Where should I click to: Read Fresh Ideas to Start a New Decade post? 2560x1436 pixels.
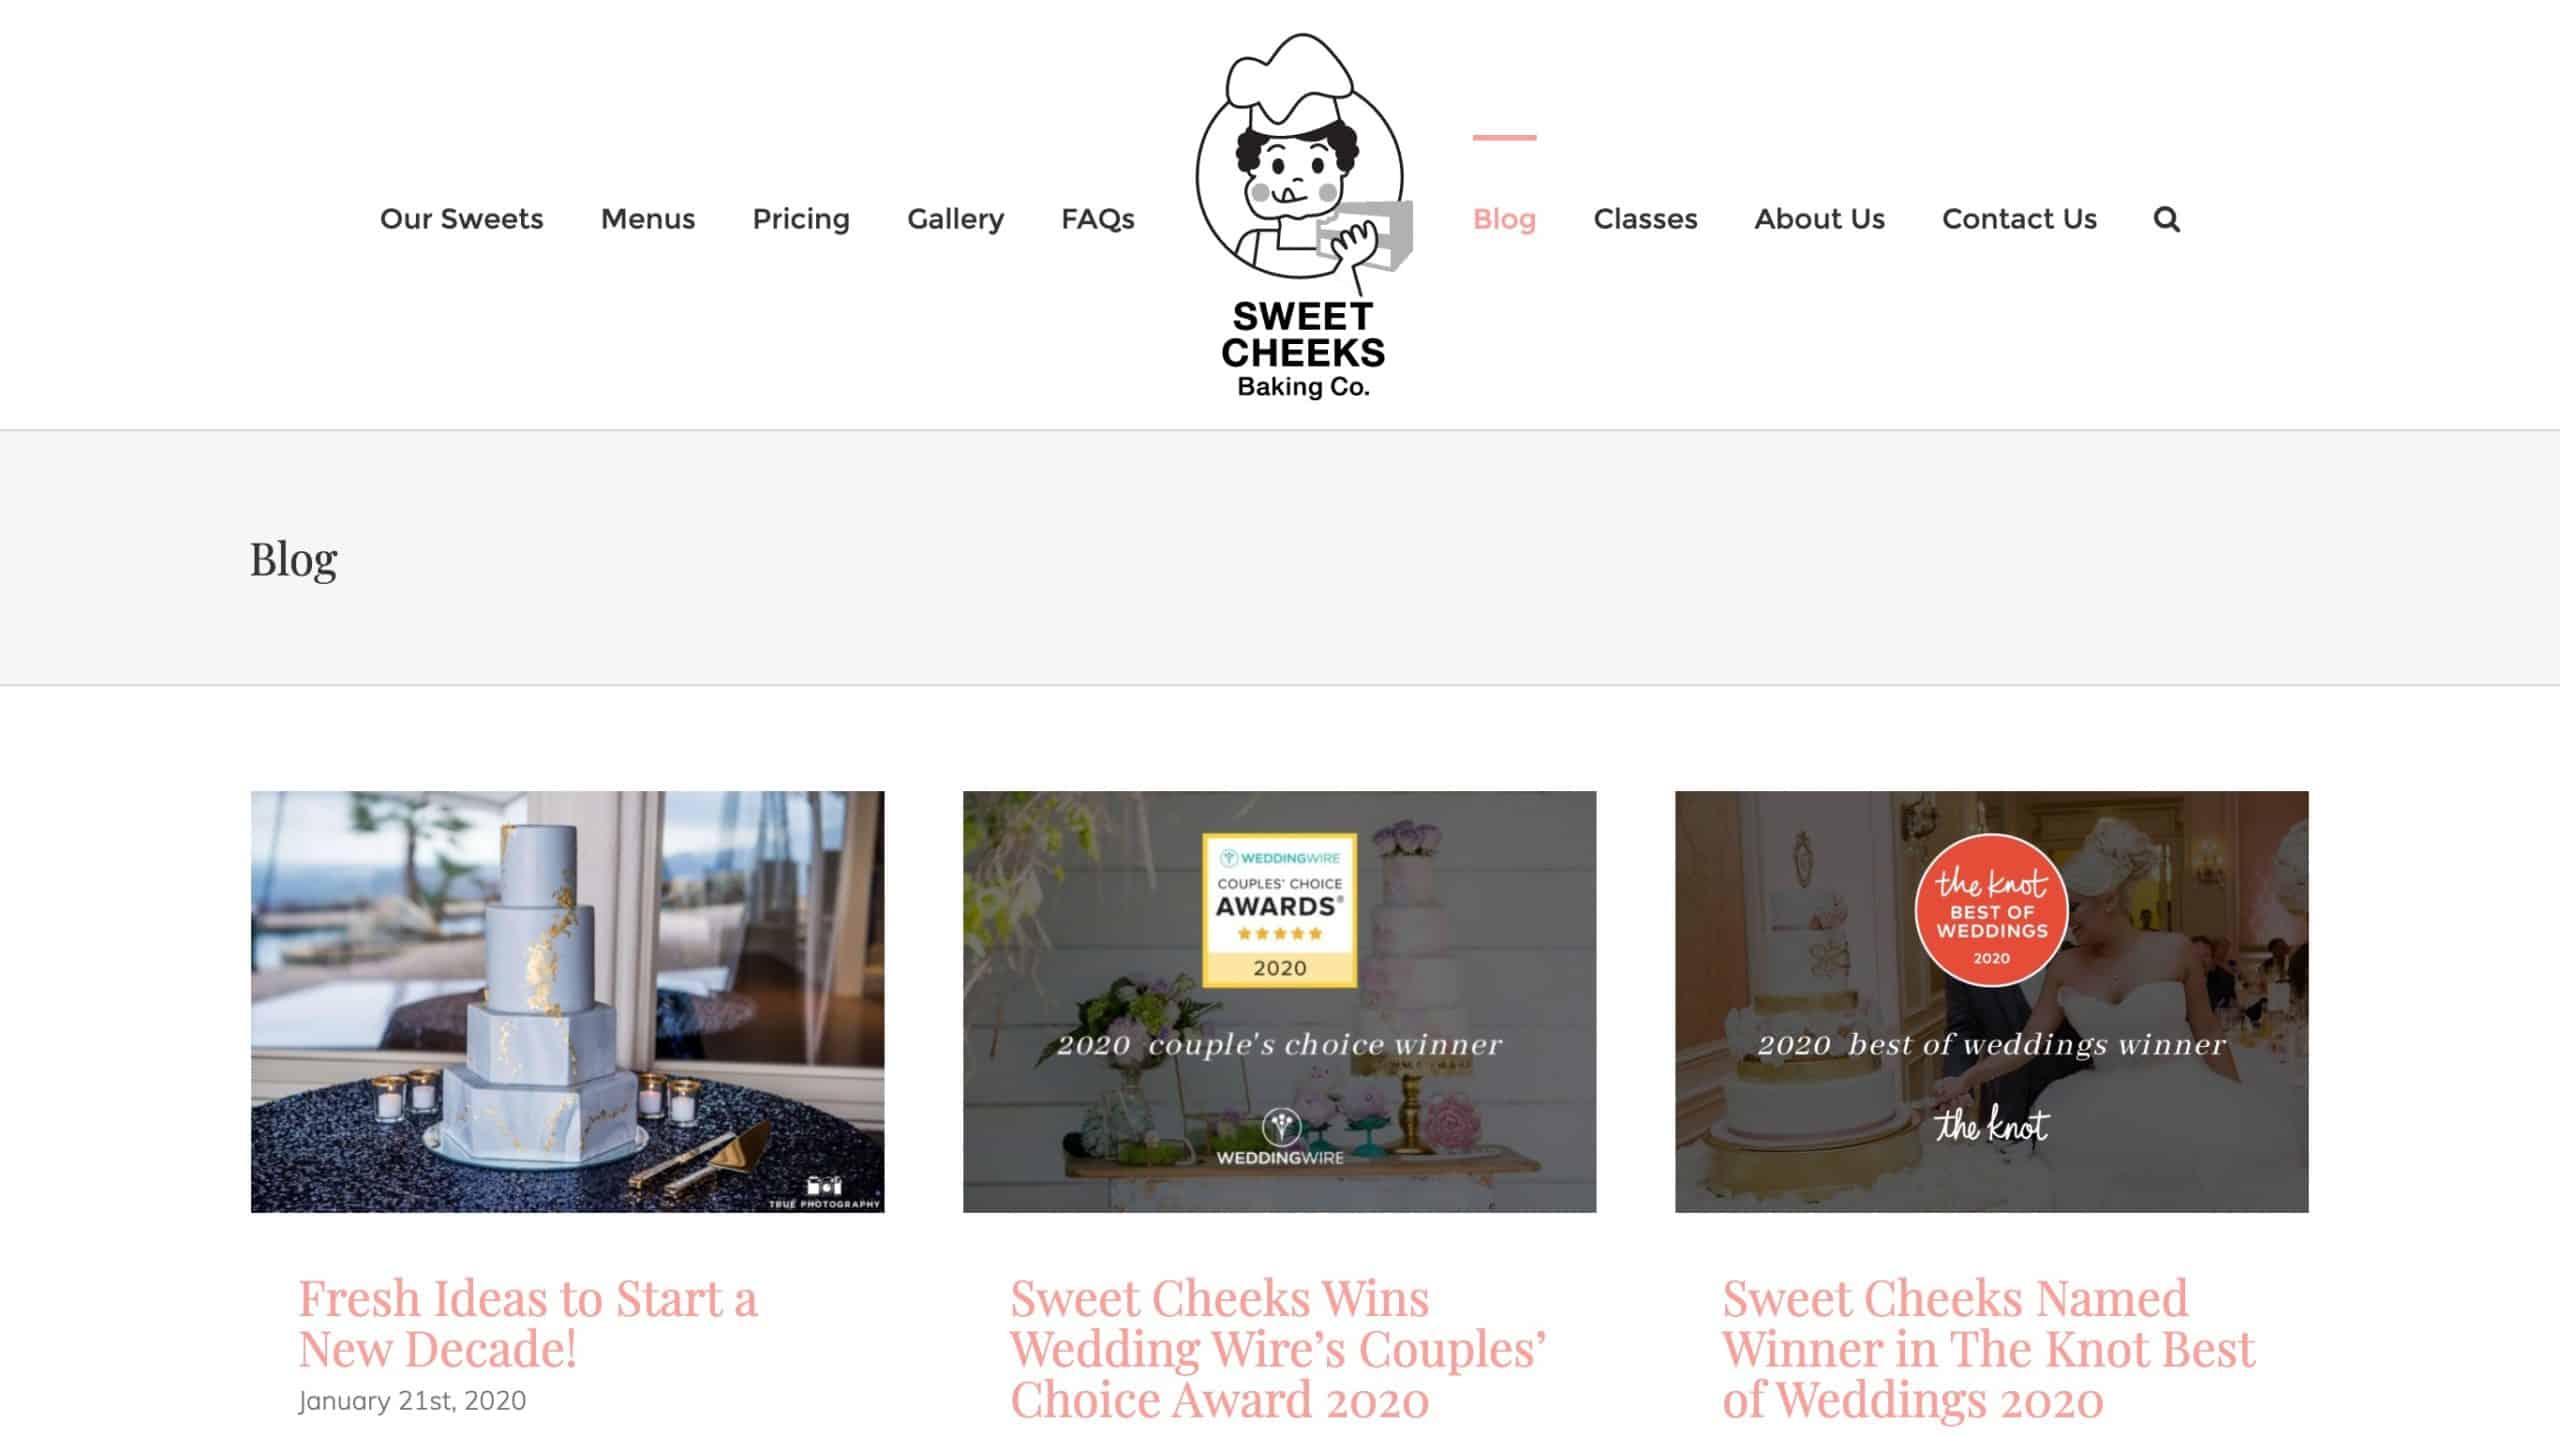(527, 1323)
